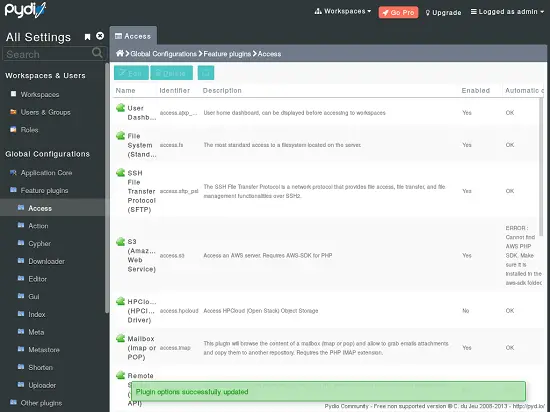Click the search magnifier icon

[x=97, y=53]
